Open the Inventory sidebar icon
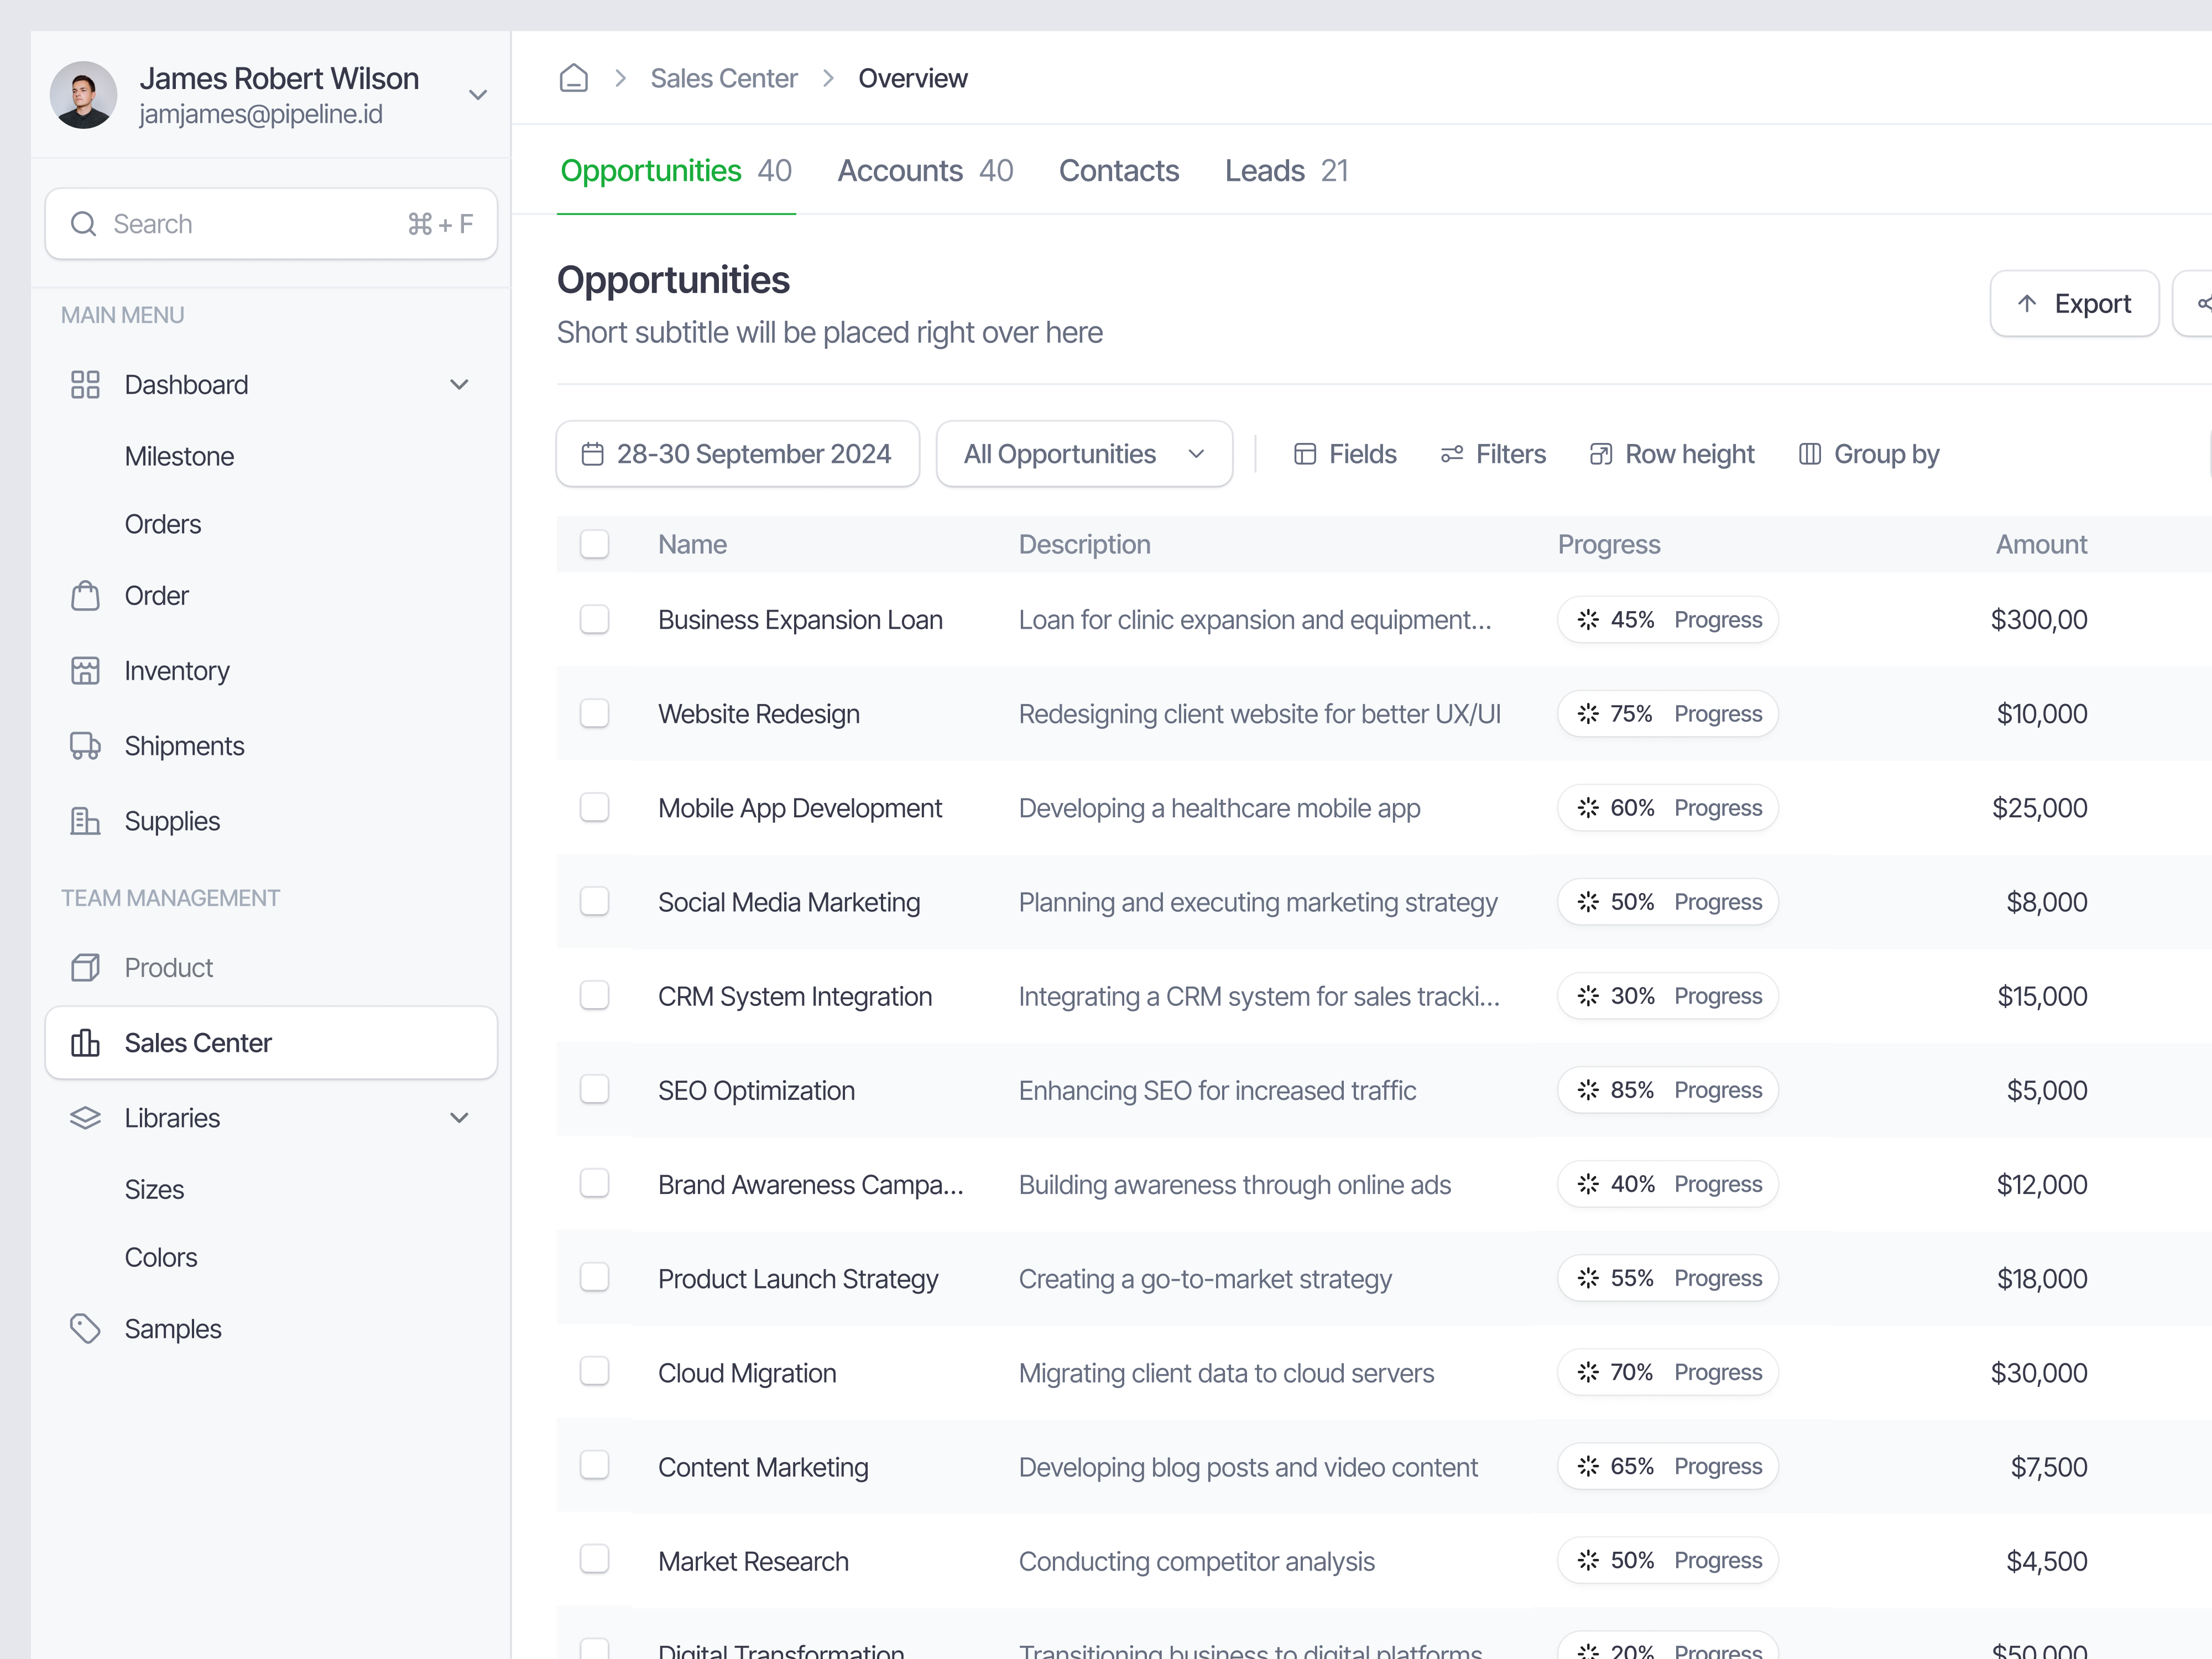 pyautogui.click(x=85, y=670)
